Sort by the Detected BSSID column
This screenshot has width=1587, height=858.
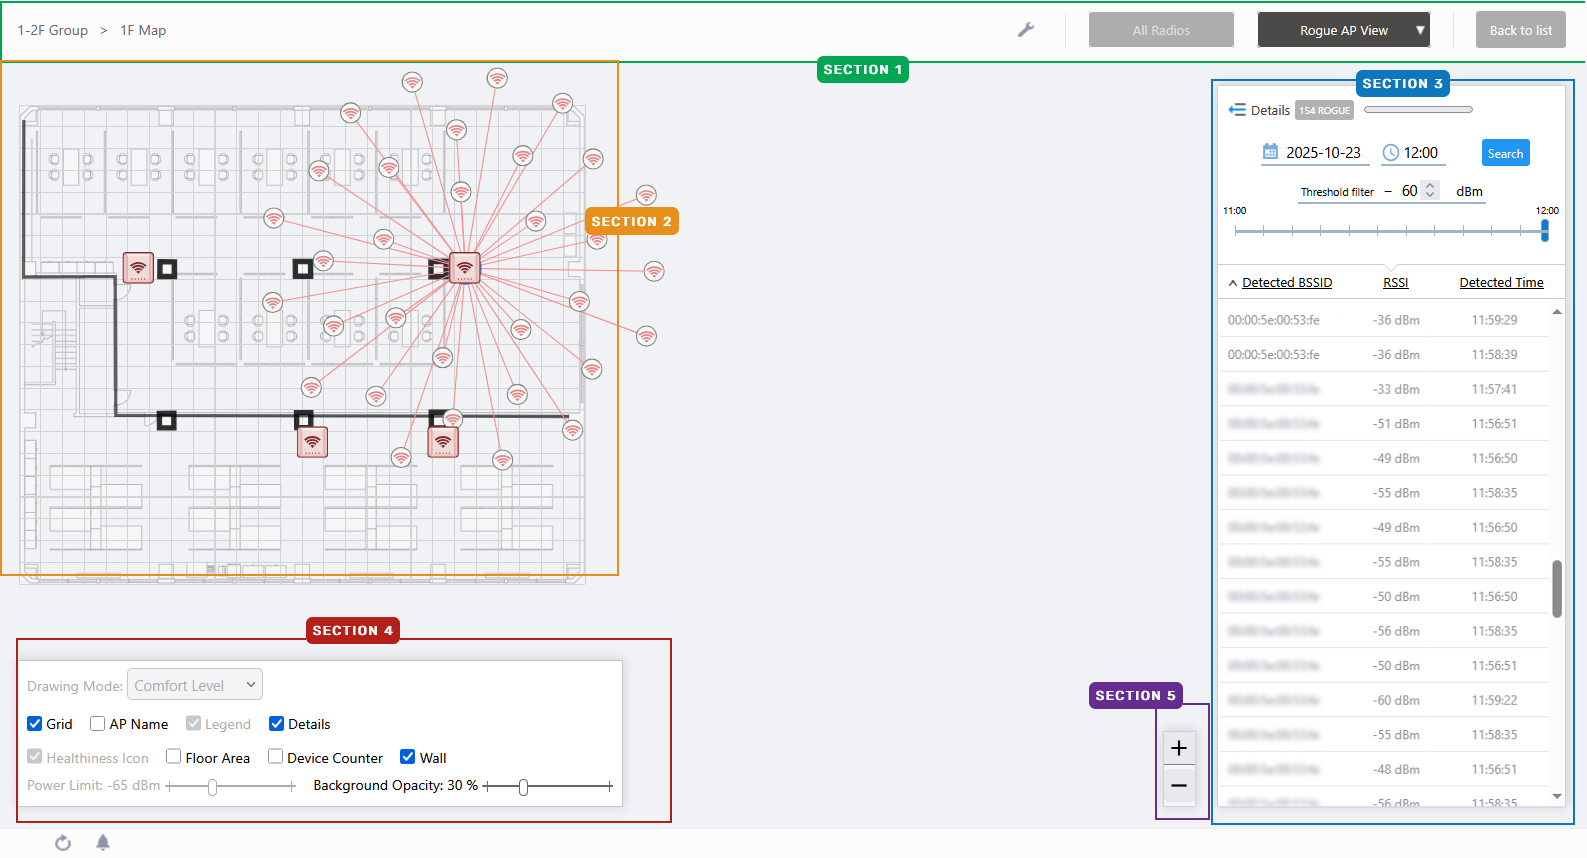click(1286, 283)
